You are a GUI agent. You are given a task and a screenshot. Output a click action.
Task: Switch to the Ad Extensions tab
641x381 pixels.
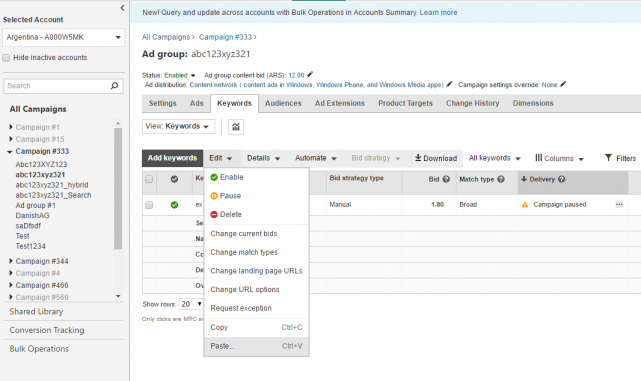tap(339, 103)
